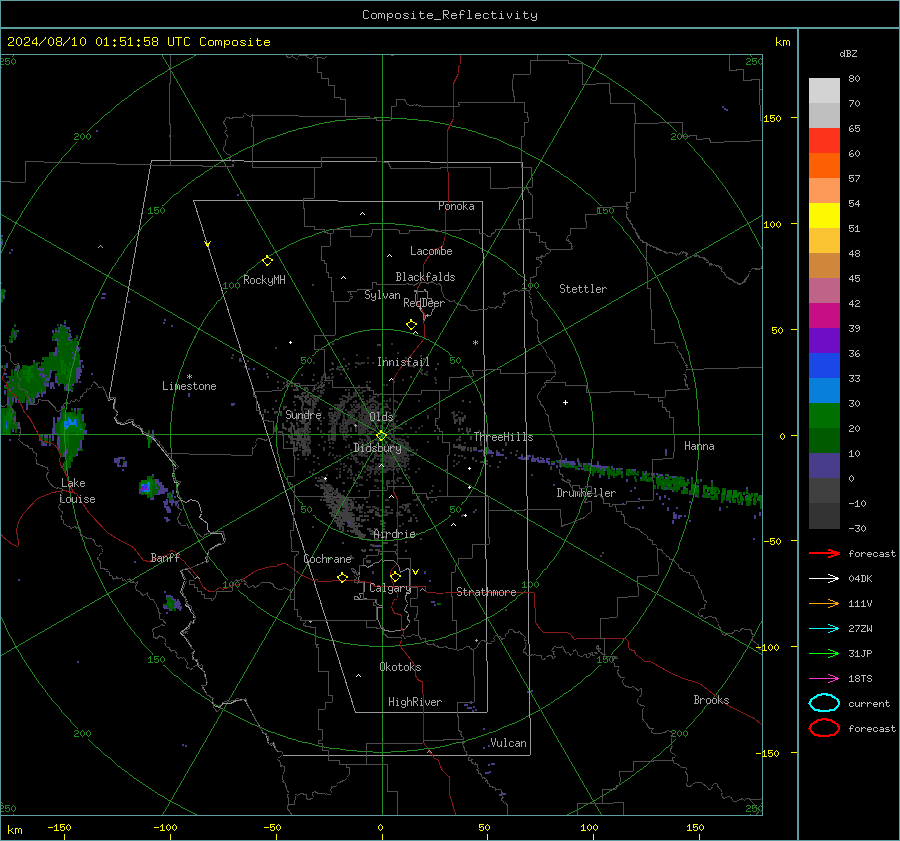Click the Innisfail label
This screenshot has width=900, height=841.
403,362
